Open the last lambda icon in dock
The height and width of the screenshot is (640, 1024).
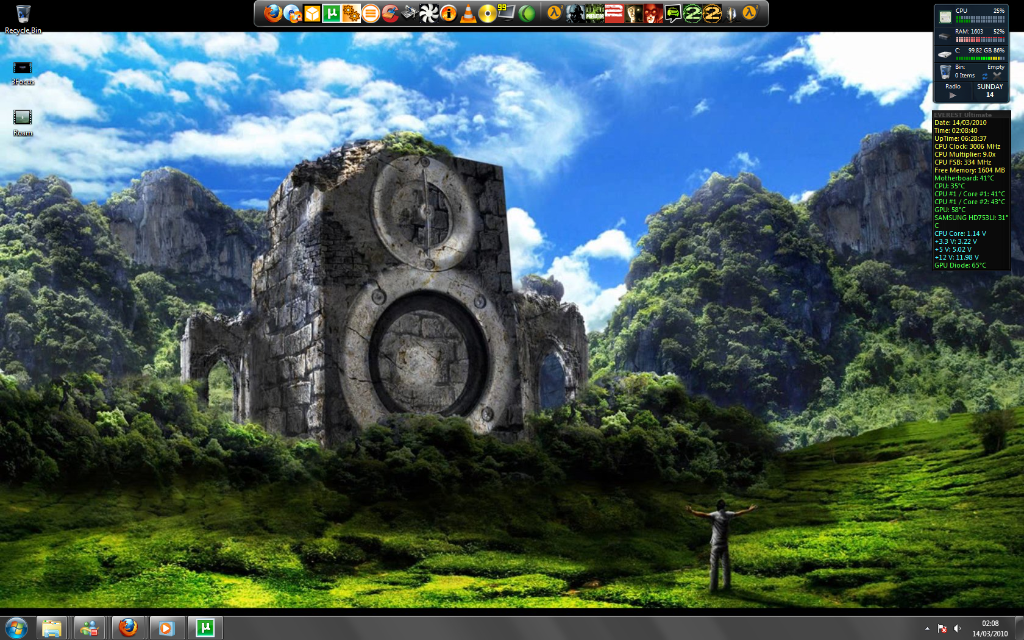pyautogui.click(x=751, y=12)
